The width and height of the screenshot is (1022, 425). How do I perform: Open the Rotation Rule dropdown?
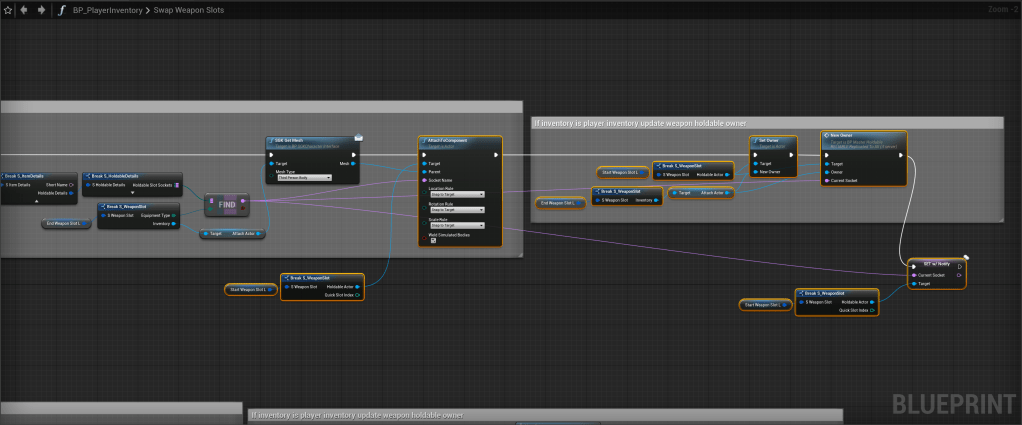[456, 210]
